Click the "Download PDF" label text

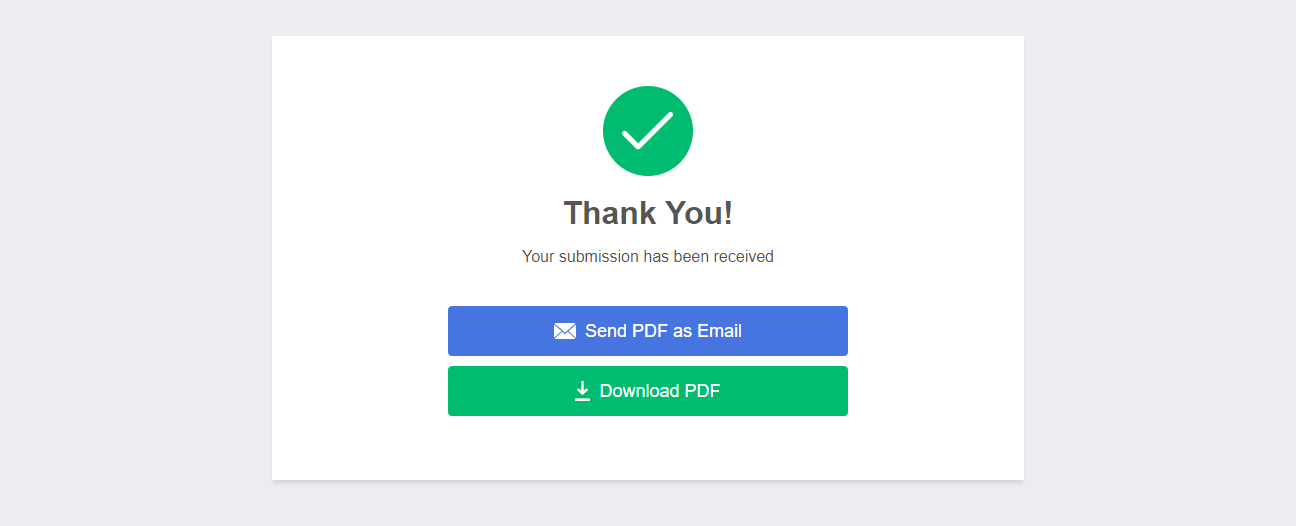pos(660,391)
